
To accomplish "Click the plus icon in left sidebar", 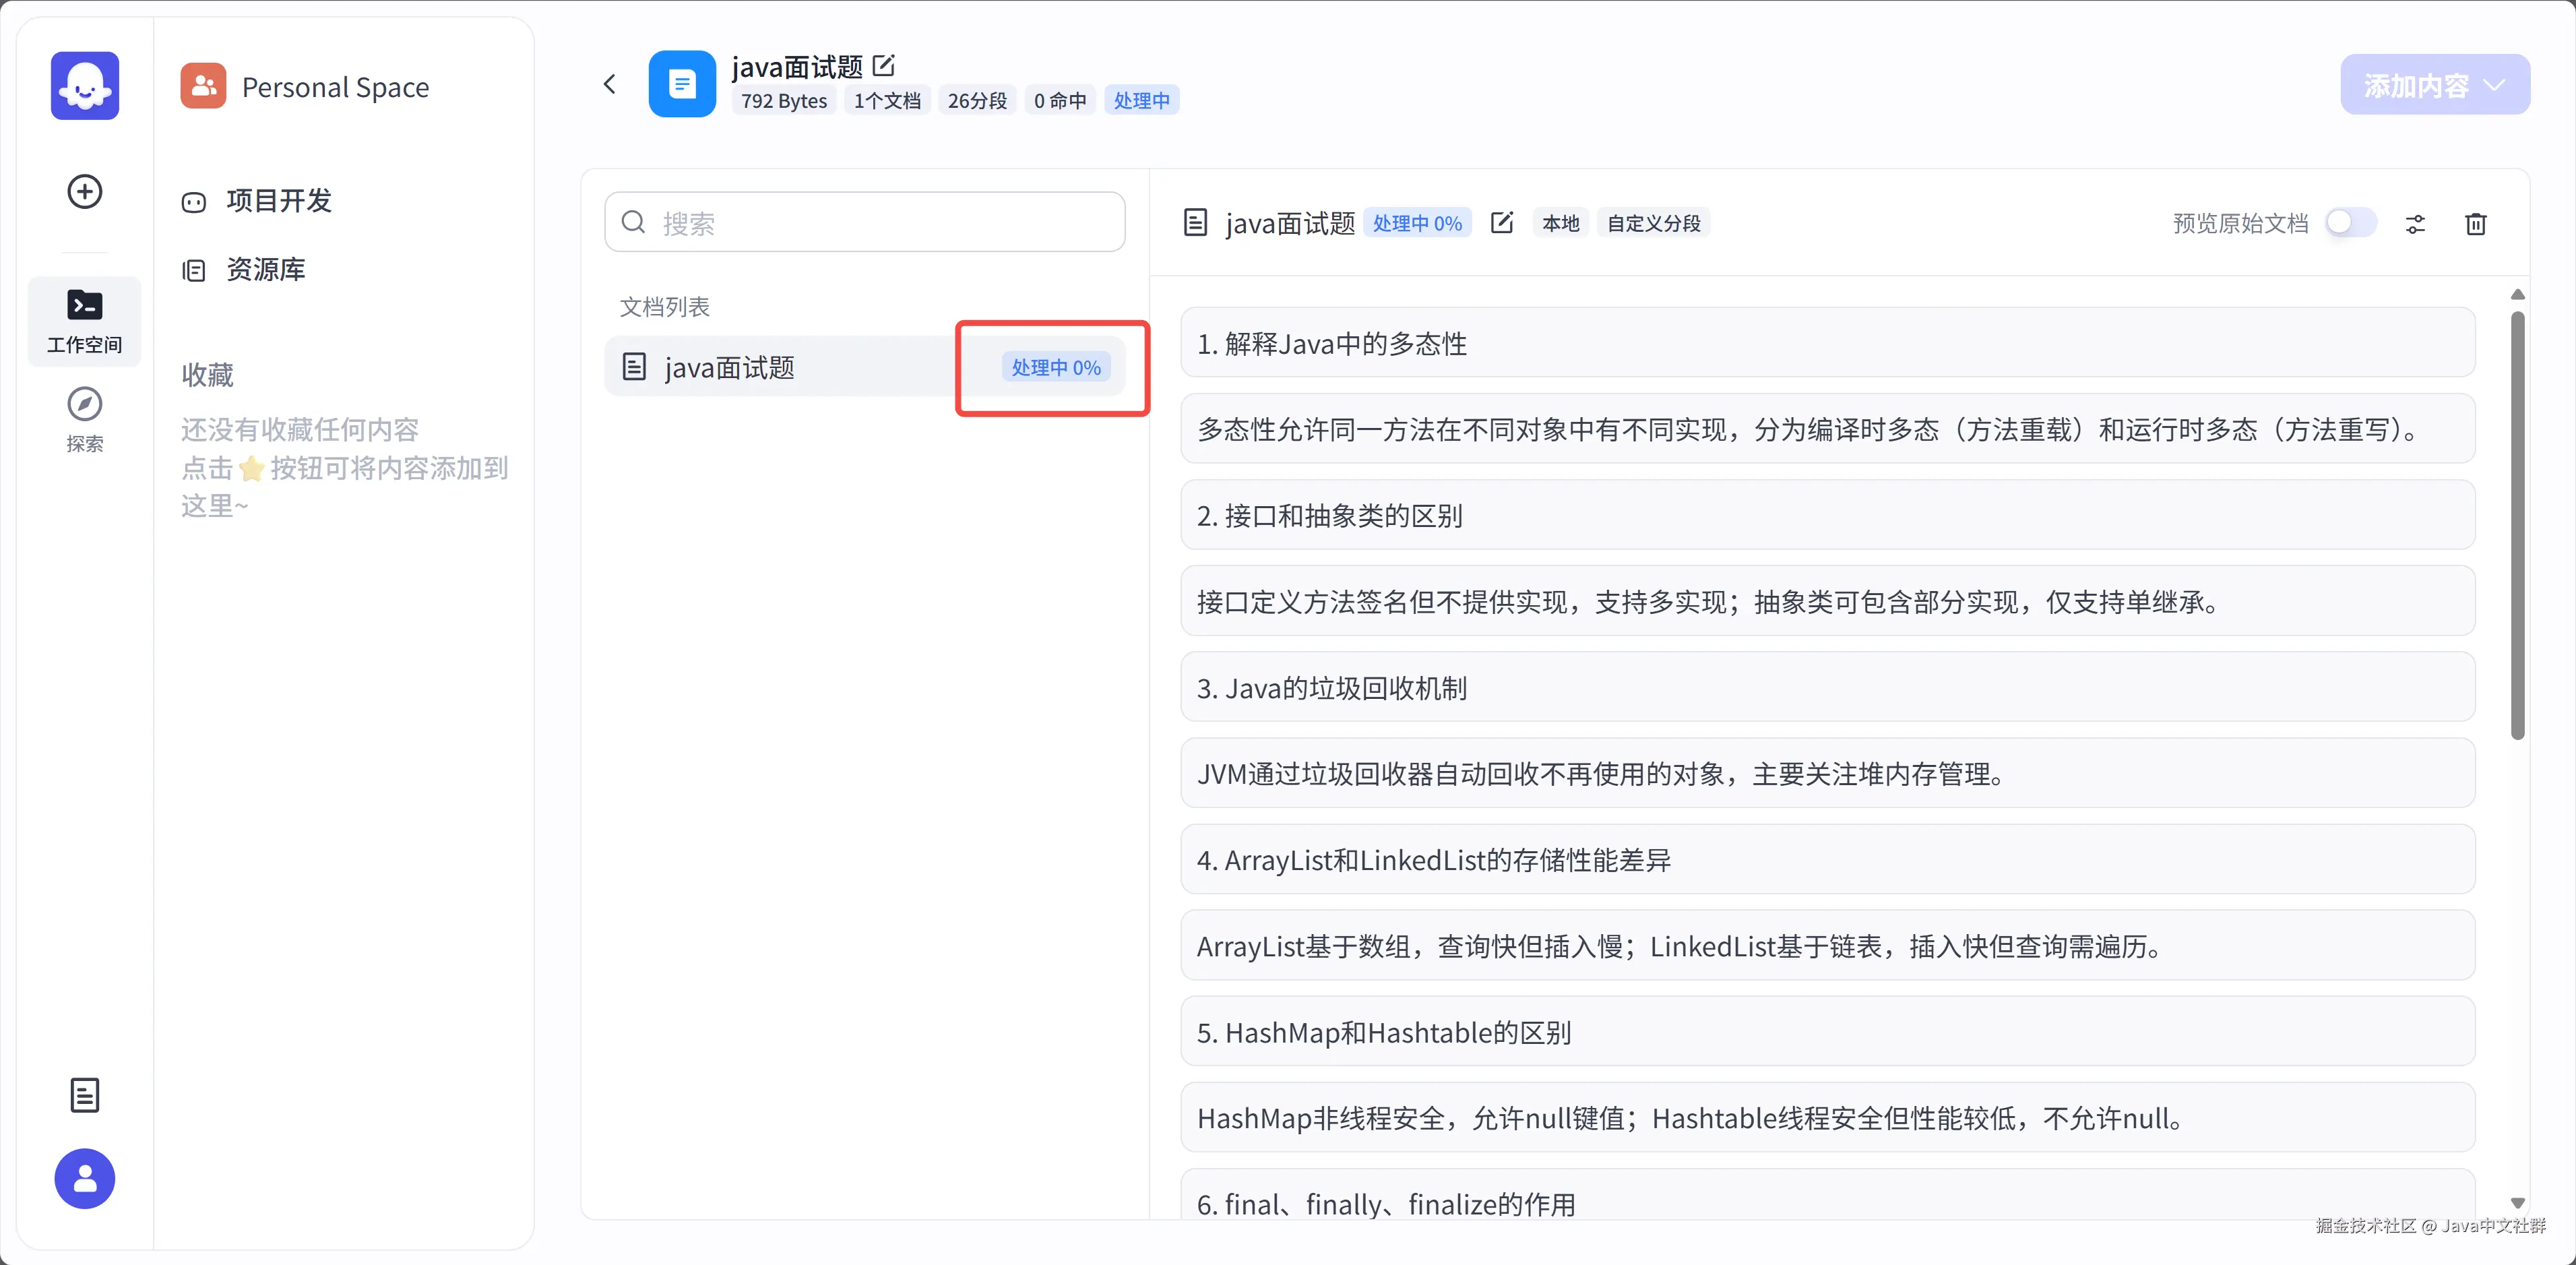I will point(85,191).
